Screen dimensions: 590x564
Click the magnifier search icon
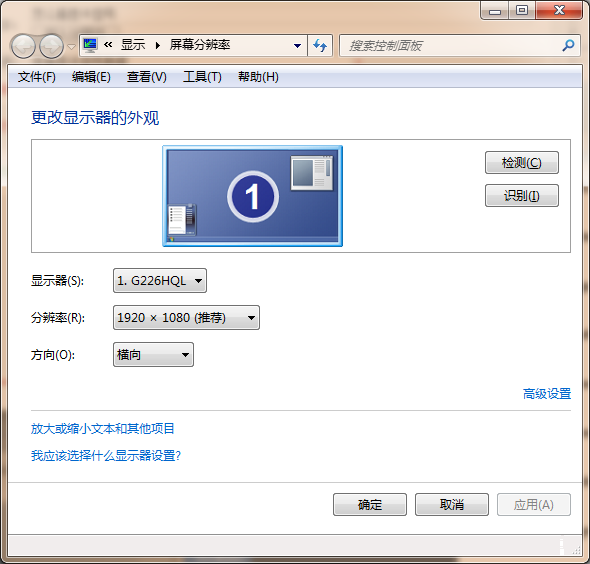point(568,46)
